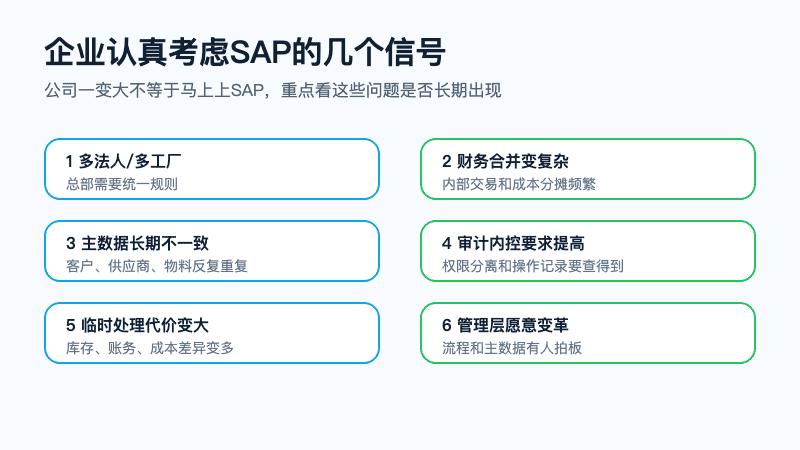Click the heading 多法人/多工厂
This screenshot has height=450, width=800.
pos(130,161)
